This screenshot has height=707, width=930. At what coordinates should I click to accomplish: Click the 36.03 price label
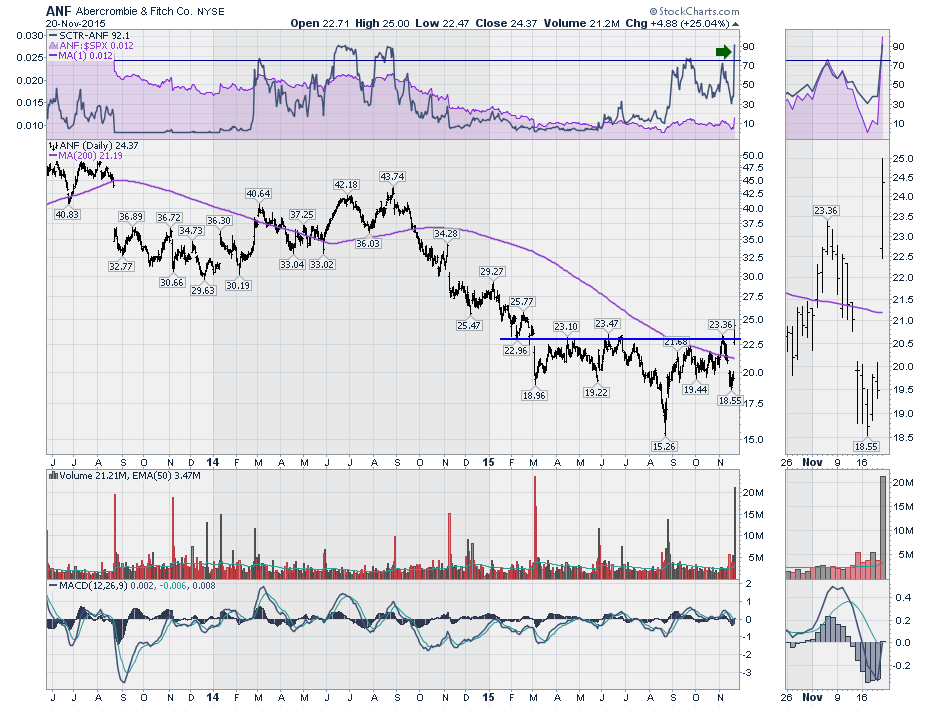[368, 243]
